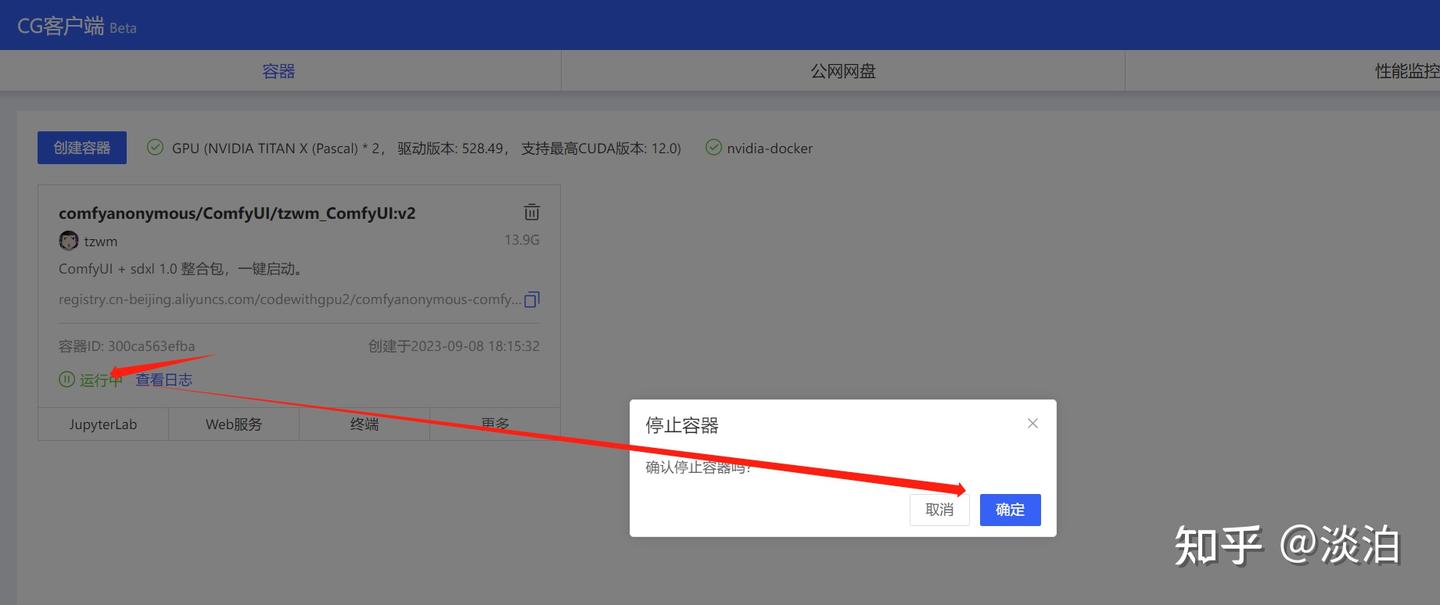Confirm stopping the container with 确定
This screenshot has width=1440, height=605.
(x=1010, y=510)
